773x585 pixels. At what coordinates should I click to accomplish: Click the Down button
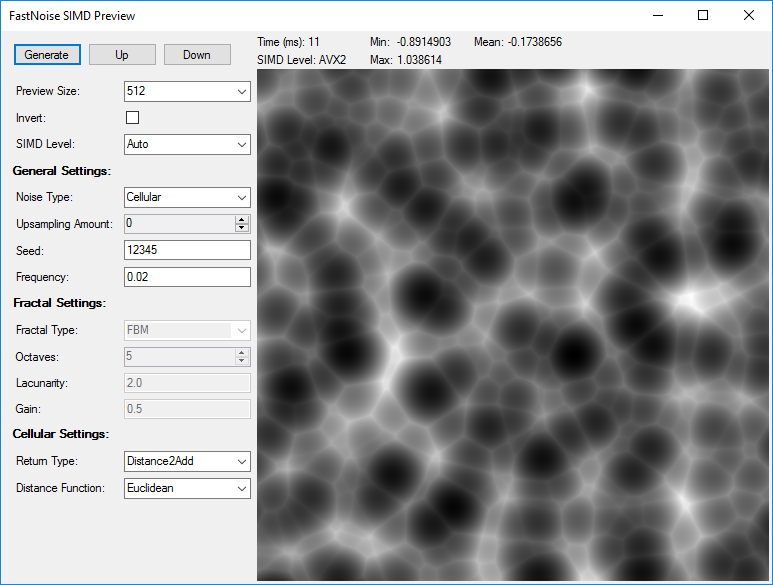point(197,55)
